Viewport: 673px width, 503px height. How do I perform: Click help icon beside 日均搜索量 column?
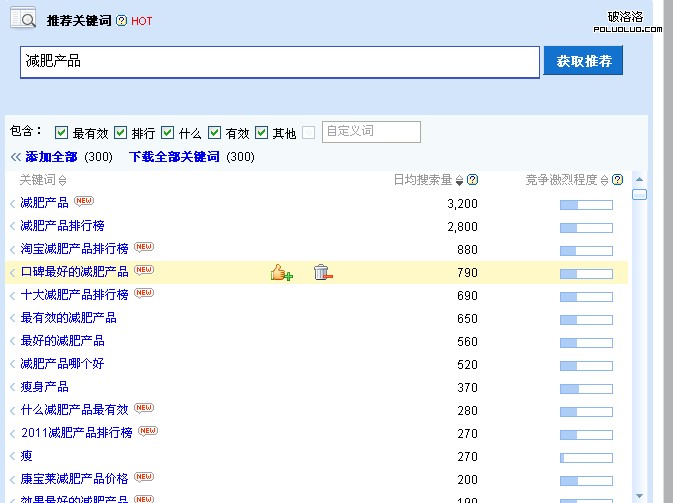pyautogui.click(x=473, y=180)
